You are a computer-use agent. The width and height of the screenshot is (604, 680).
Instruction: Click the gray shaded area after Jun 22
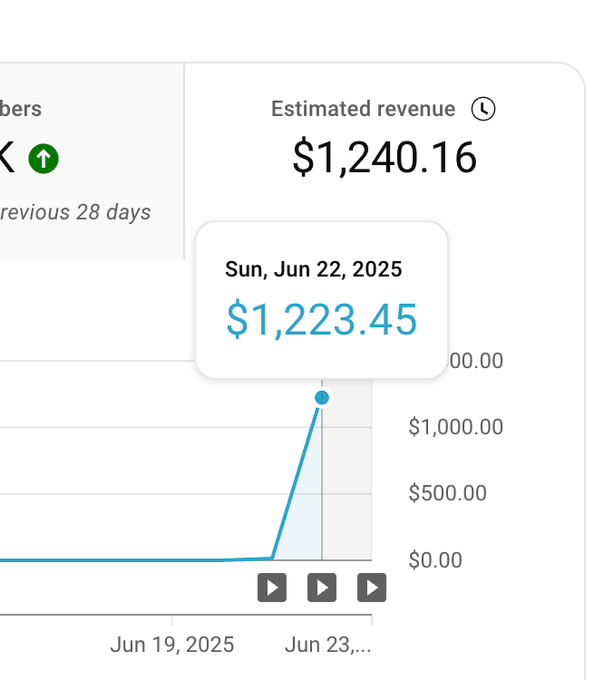point(347,470)
